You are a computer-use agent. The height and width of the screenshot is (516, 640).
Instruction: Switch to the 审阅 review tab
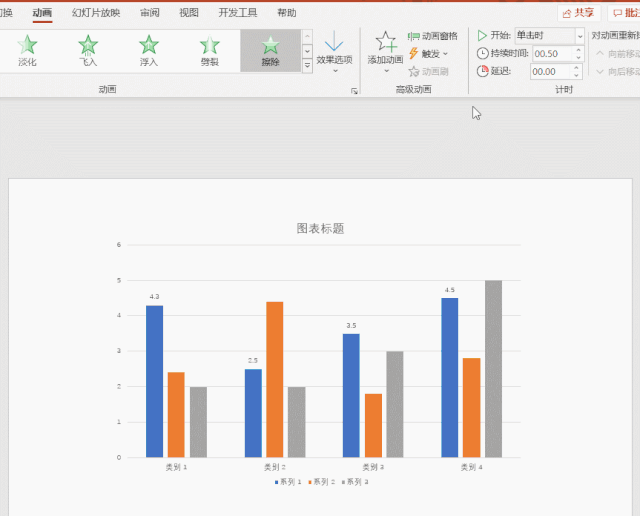[x=150, y=13]
